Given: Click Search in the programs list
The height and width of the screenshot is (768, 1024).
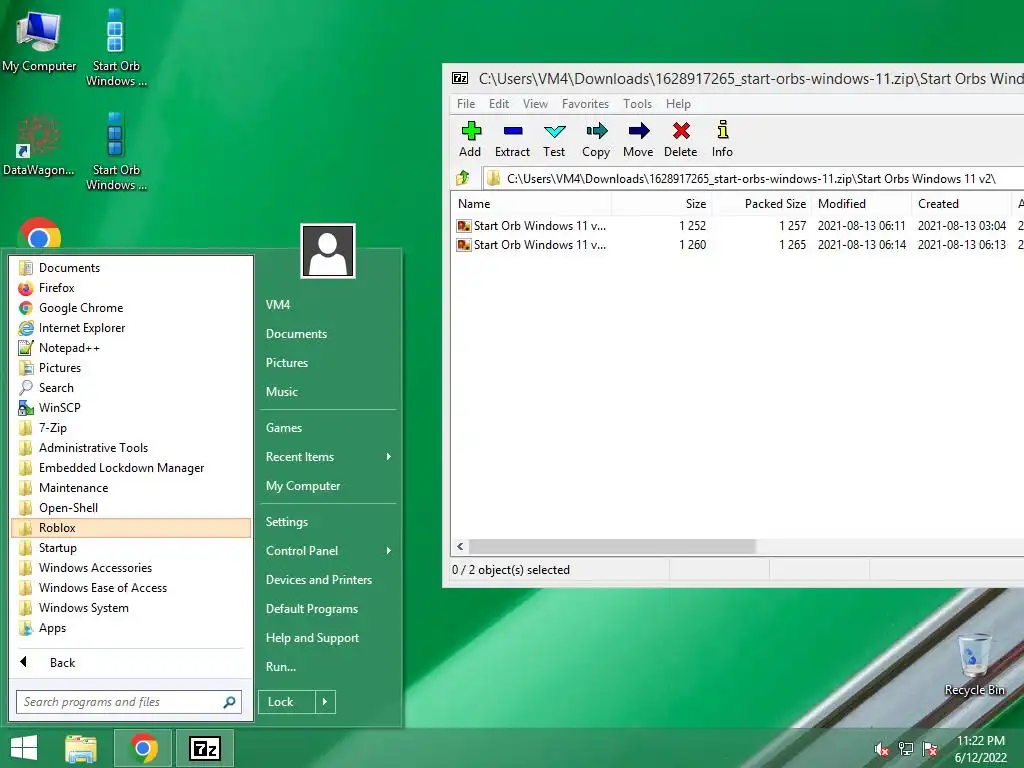Looking at the screenshot, I should click(131, 388).
